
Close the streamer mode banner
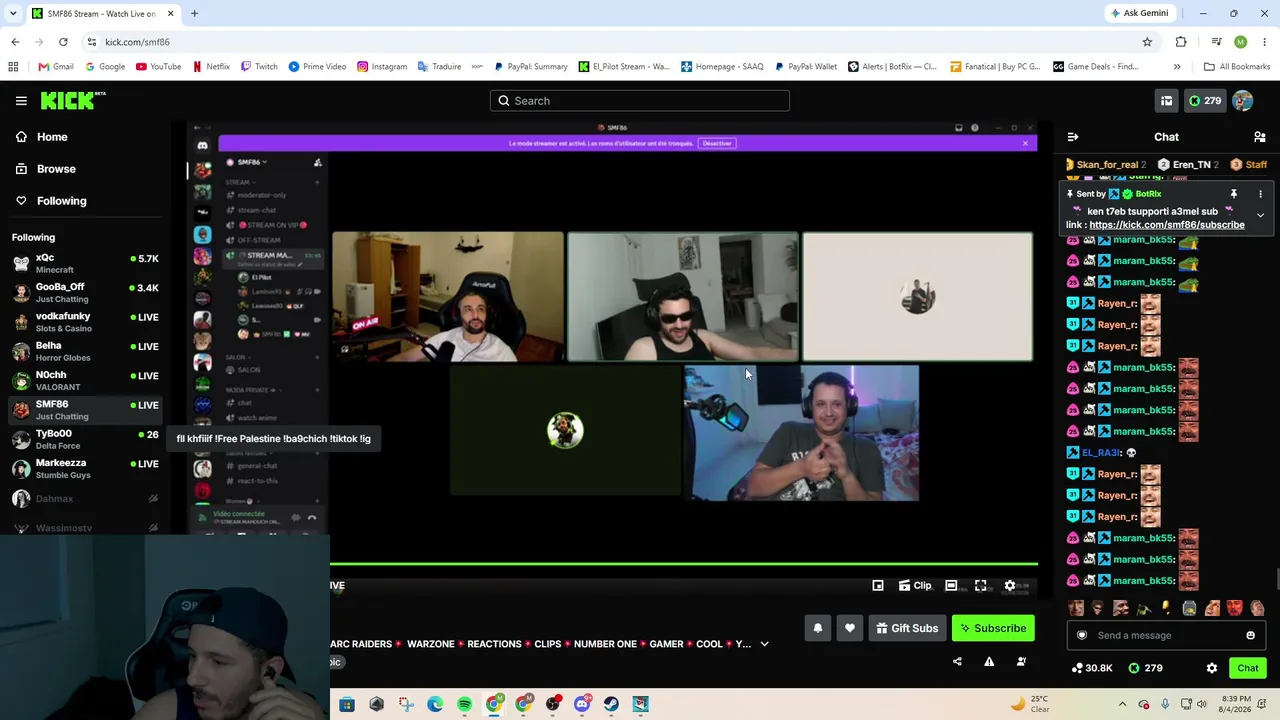(1025, 143)
